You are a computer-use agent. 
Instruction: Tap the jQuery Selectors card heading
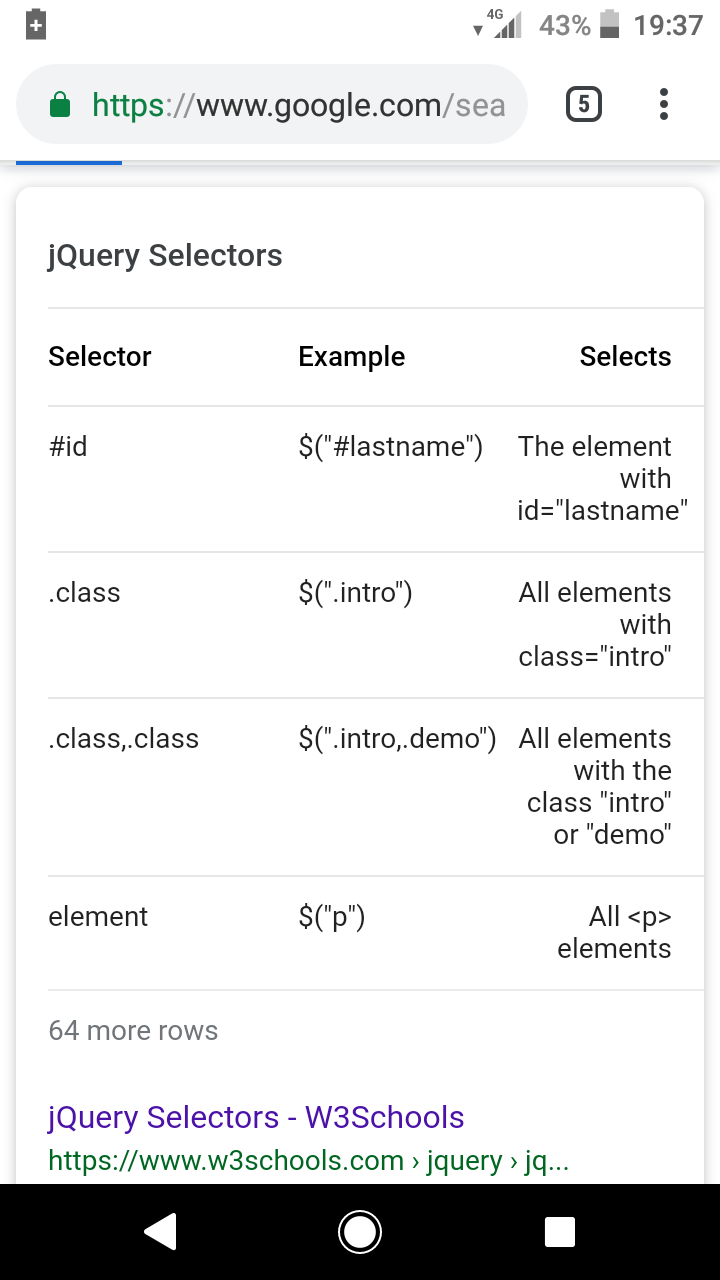coord(165,255)
